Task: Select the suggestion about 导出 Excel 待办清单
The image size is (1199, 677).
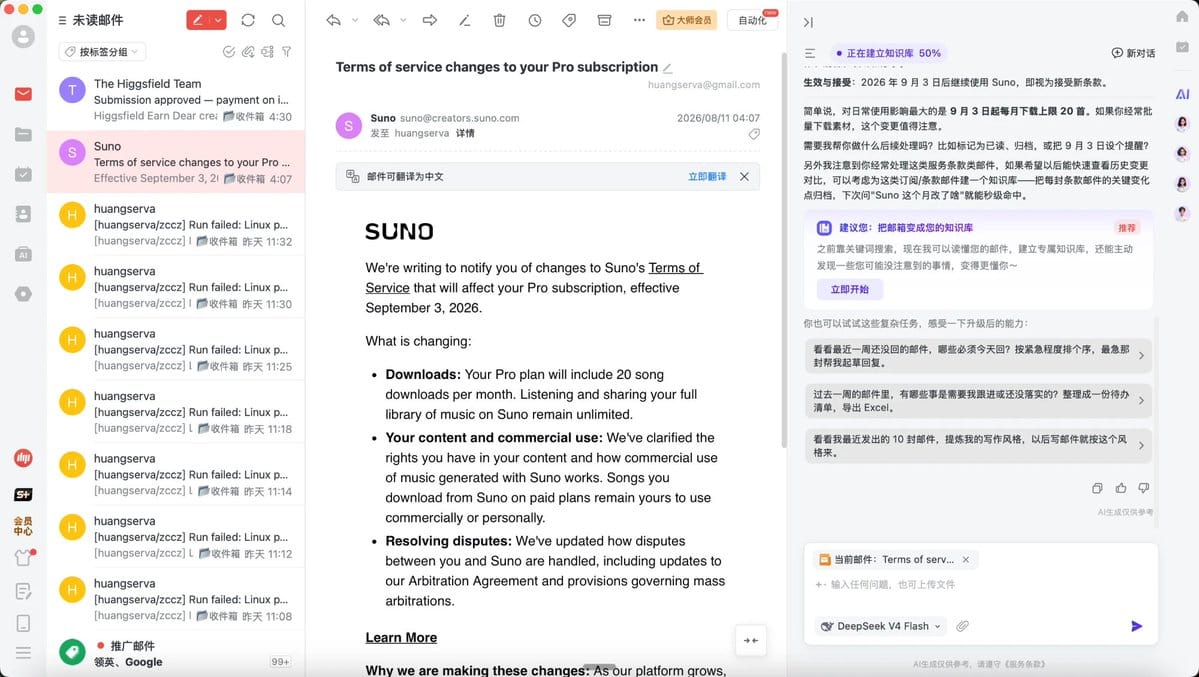Action: pos(978,401)
